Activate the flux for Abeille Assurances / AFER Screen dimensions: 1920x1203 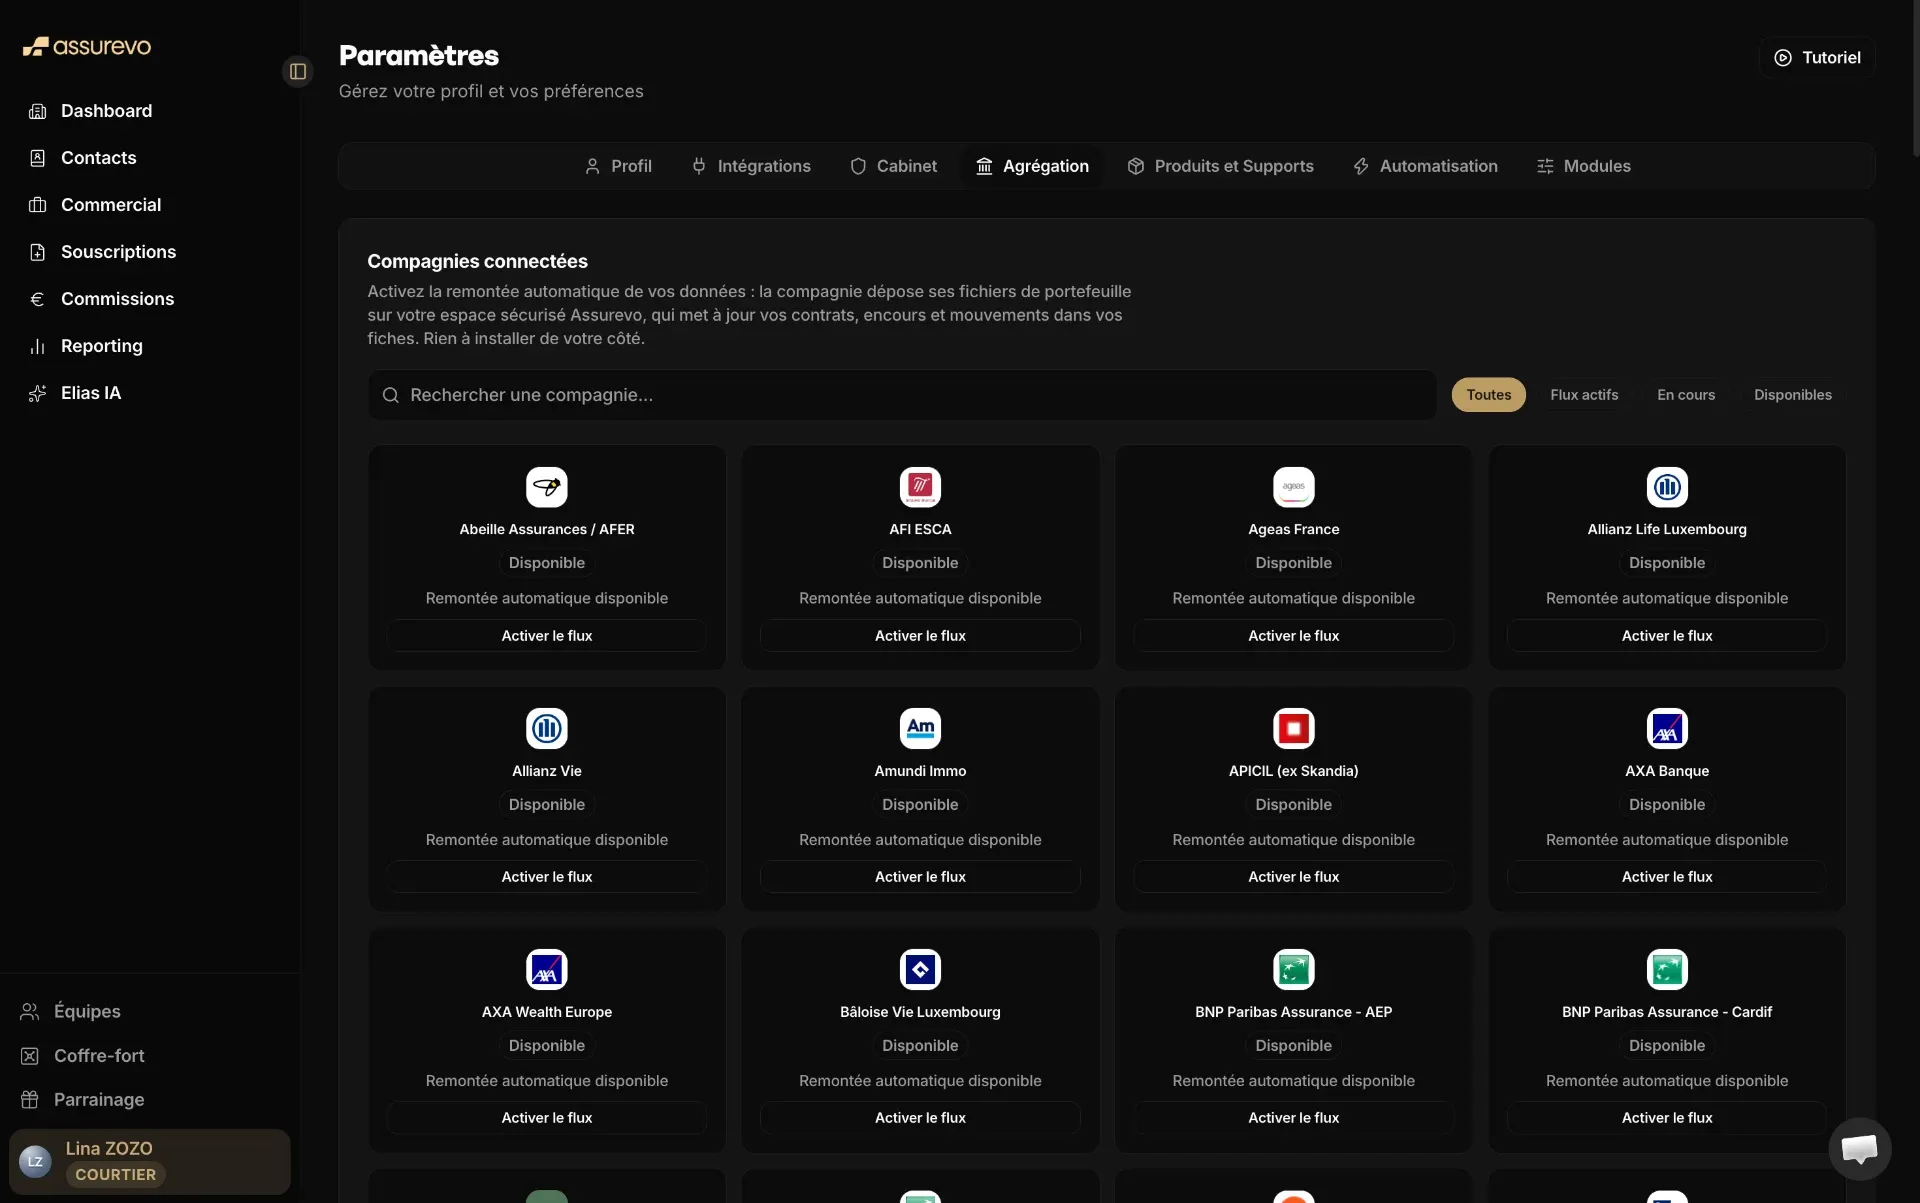click(x=547, y=636)
